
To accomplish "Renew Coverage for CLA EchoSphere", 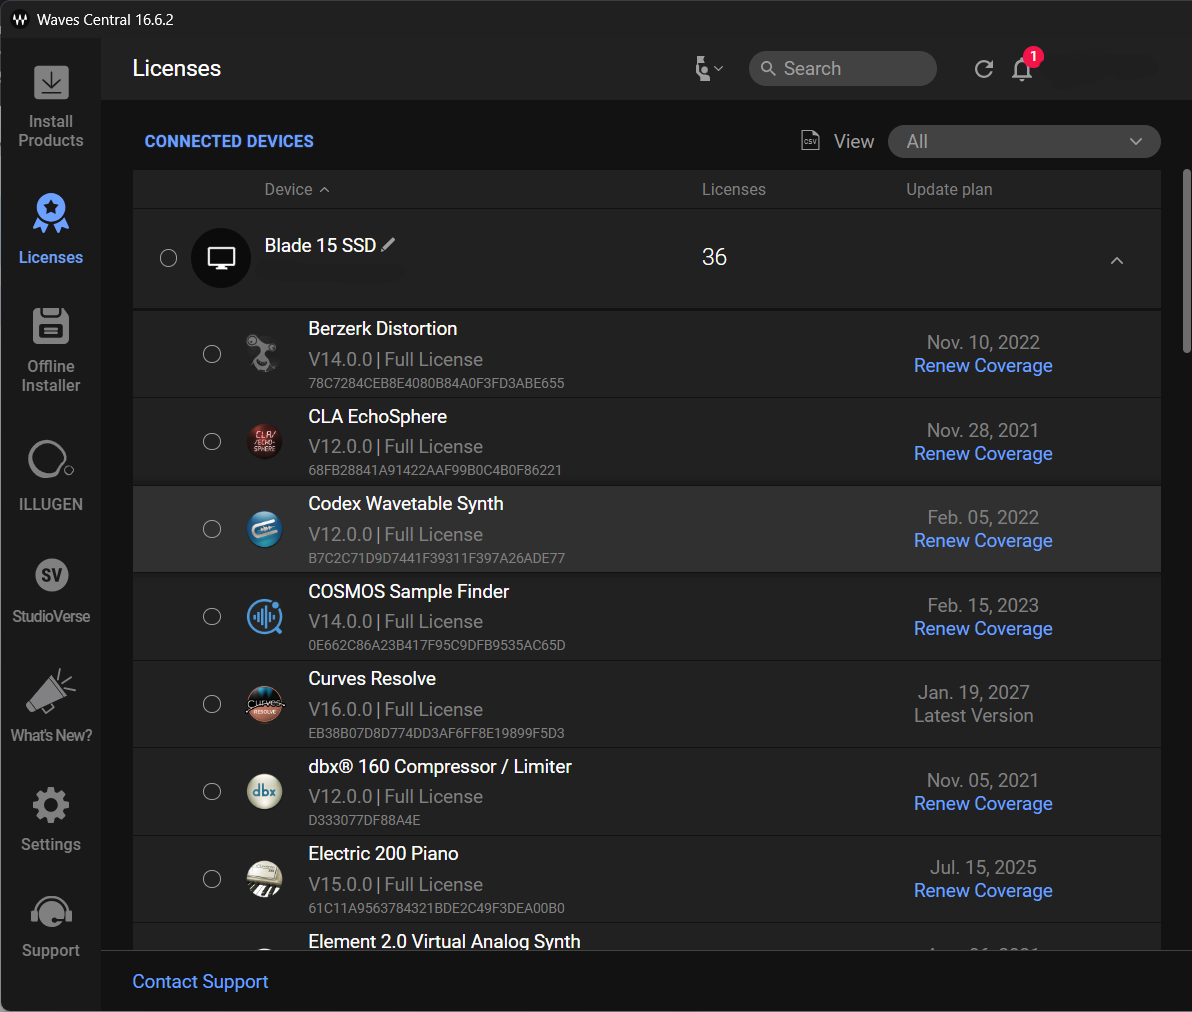I will coord(983,453).
